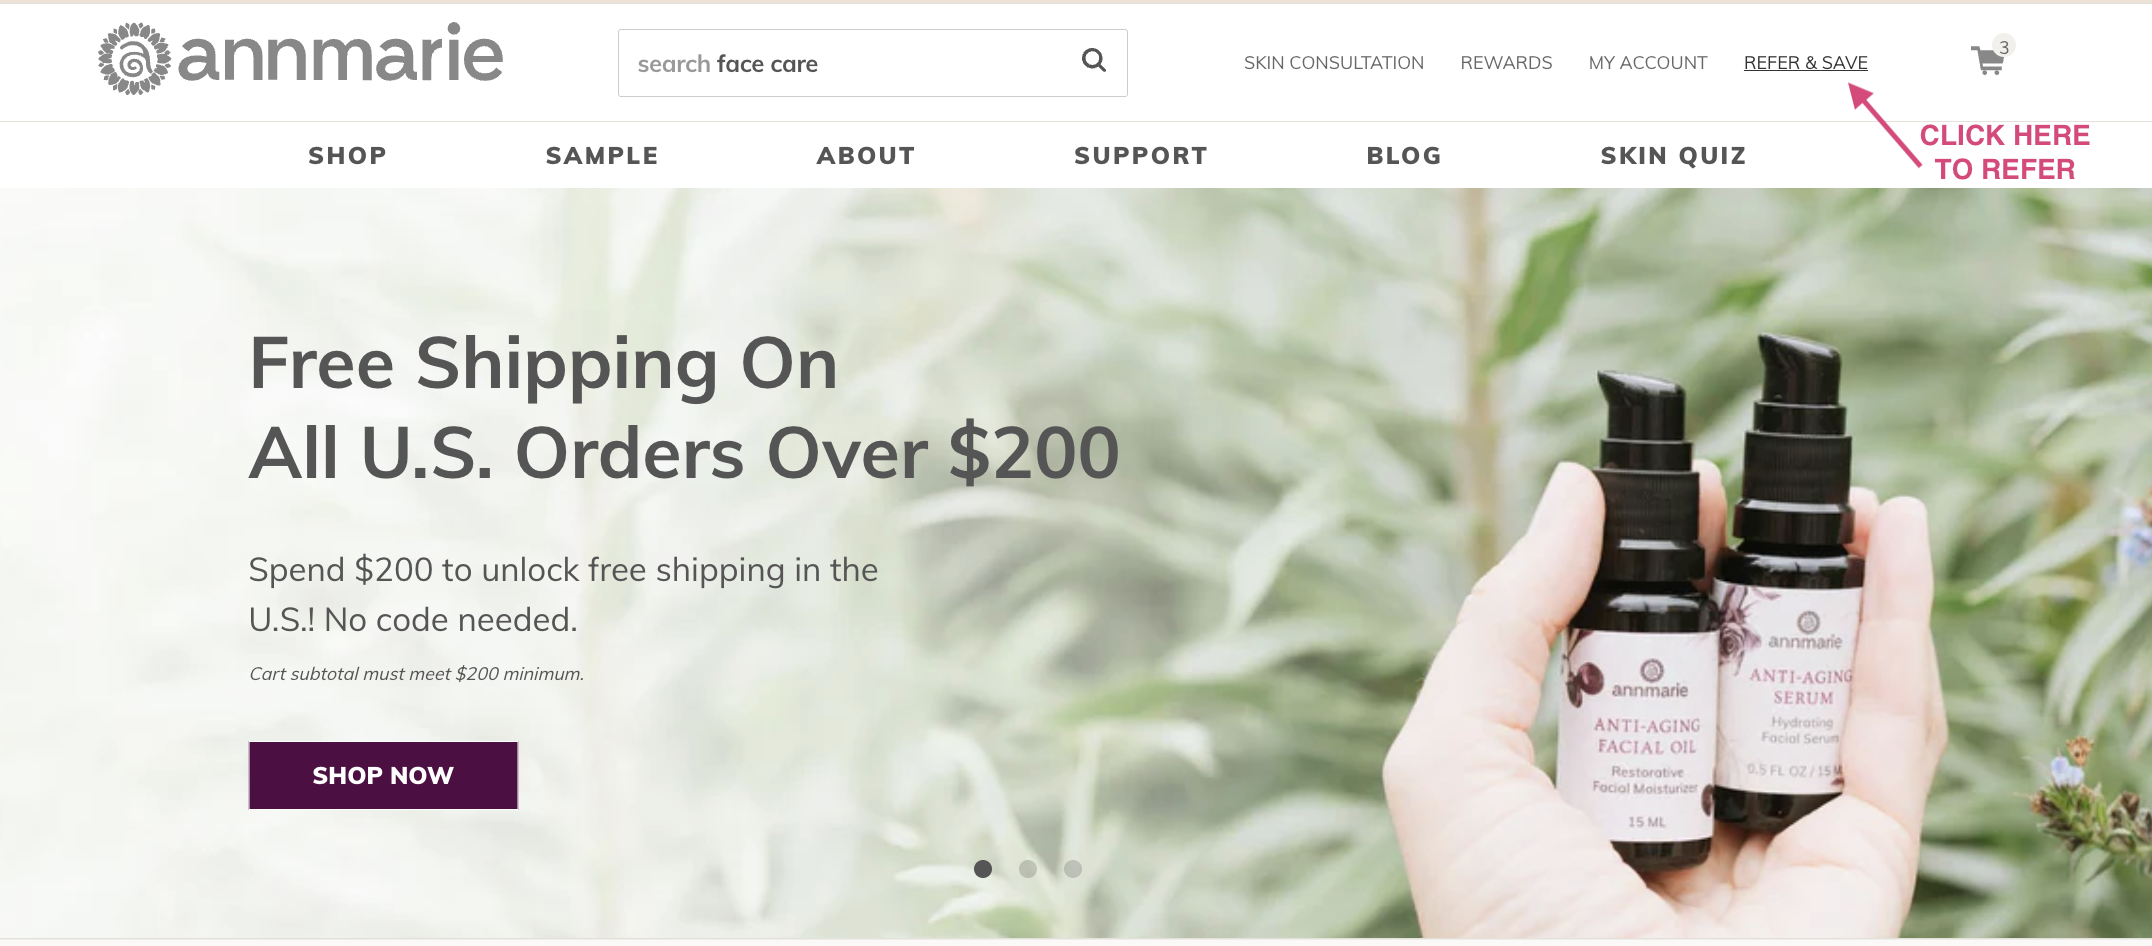Focus the search face care field
Screen dimensions: 2152x946
pyautogui.click(x=872, y=63)
